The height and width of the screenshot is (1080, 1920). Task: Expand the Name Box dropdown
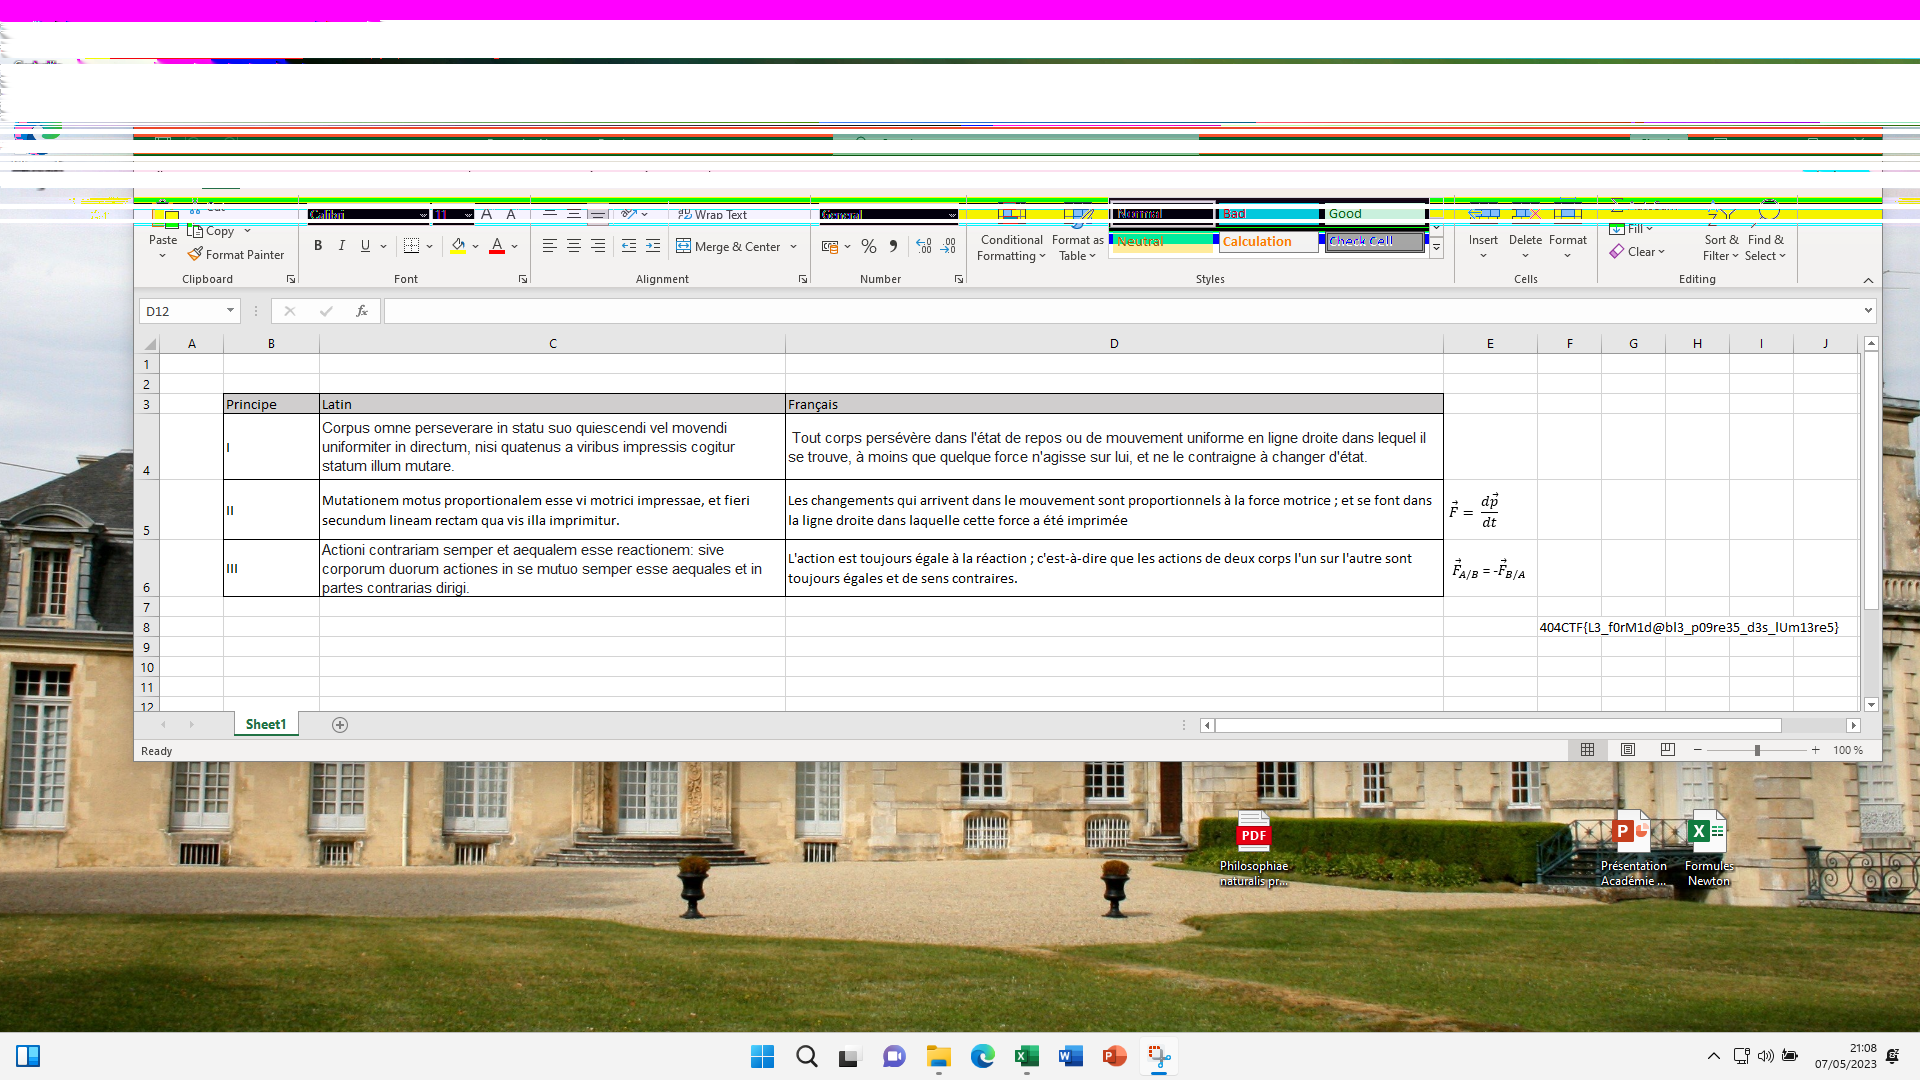tap(231, 311)
